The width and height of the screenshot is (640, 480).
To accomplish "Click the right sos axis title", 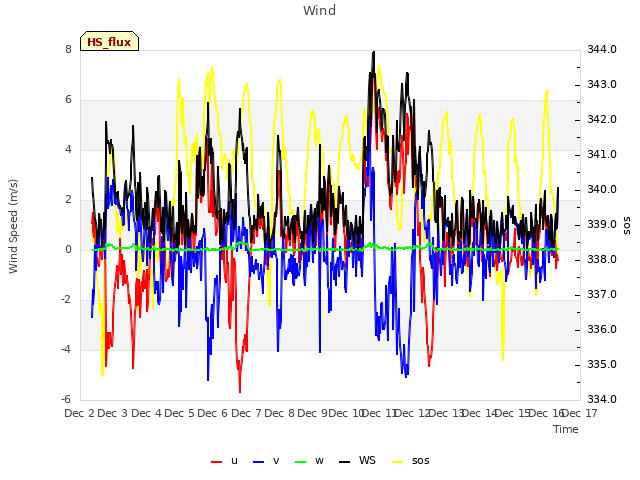I will point(627,226).
